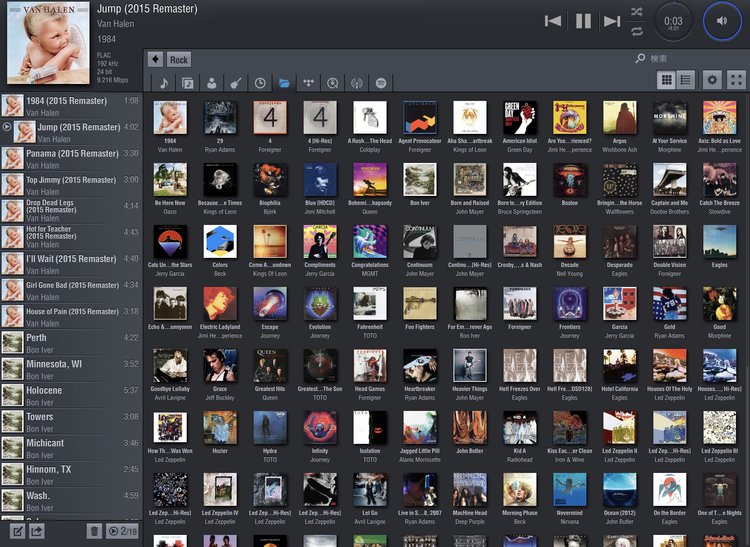The height and width of the screenshot is (547, 750).
Task: Open the Hotel California album
Action: (x=619, y=366)
